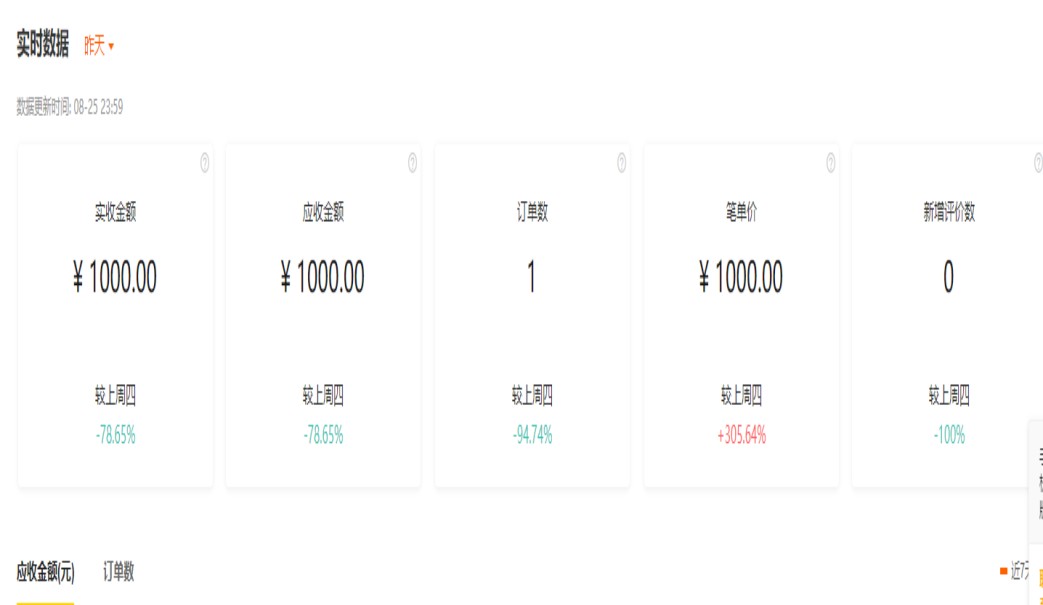
Task: Switch to the 订单数 chart tab
Action: (x=119, y=572)
